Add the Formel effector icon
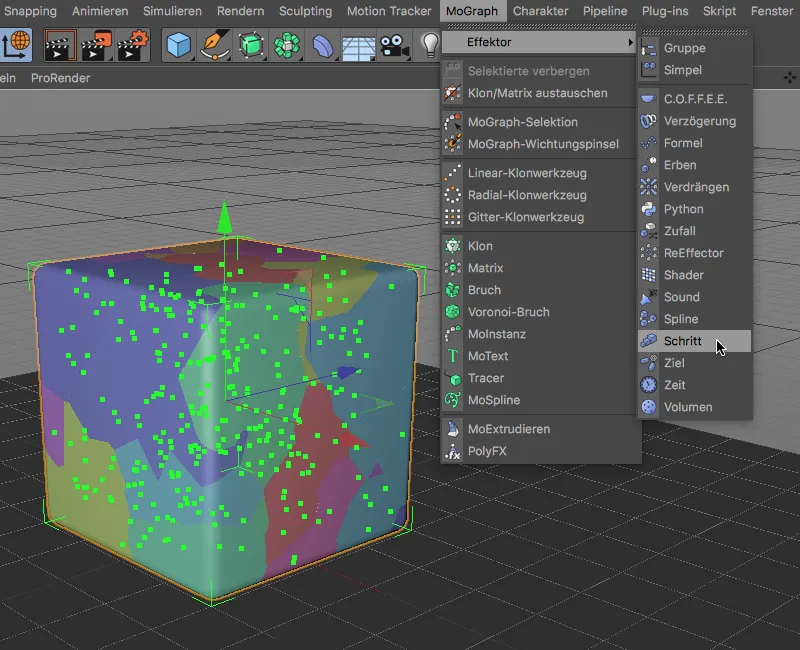The image size is (800, 650). coord(648,143)
